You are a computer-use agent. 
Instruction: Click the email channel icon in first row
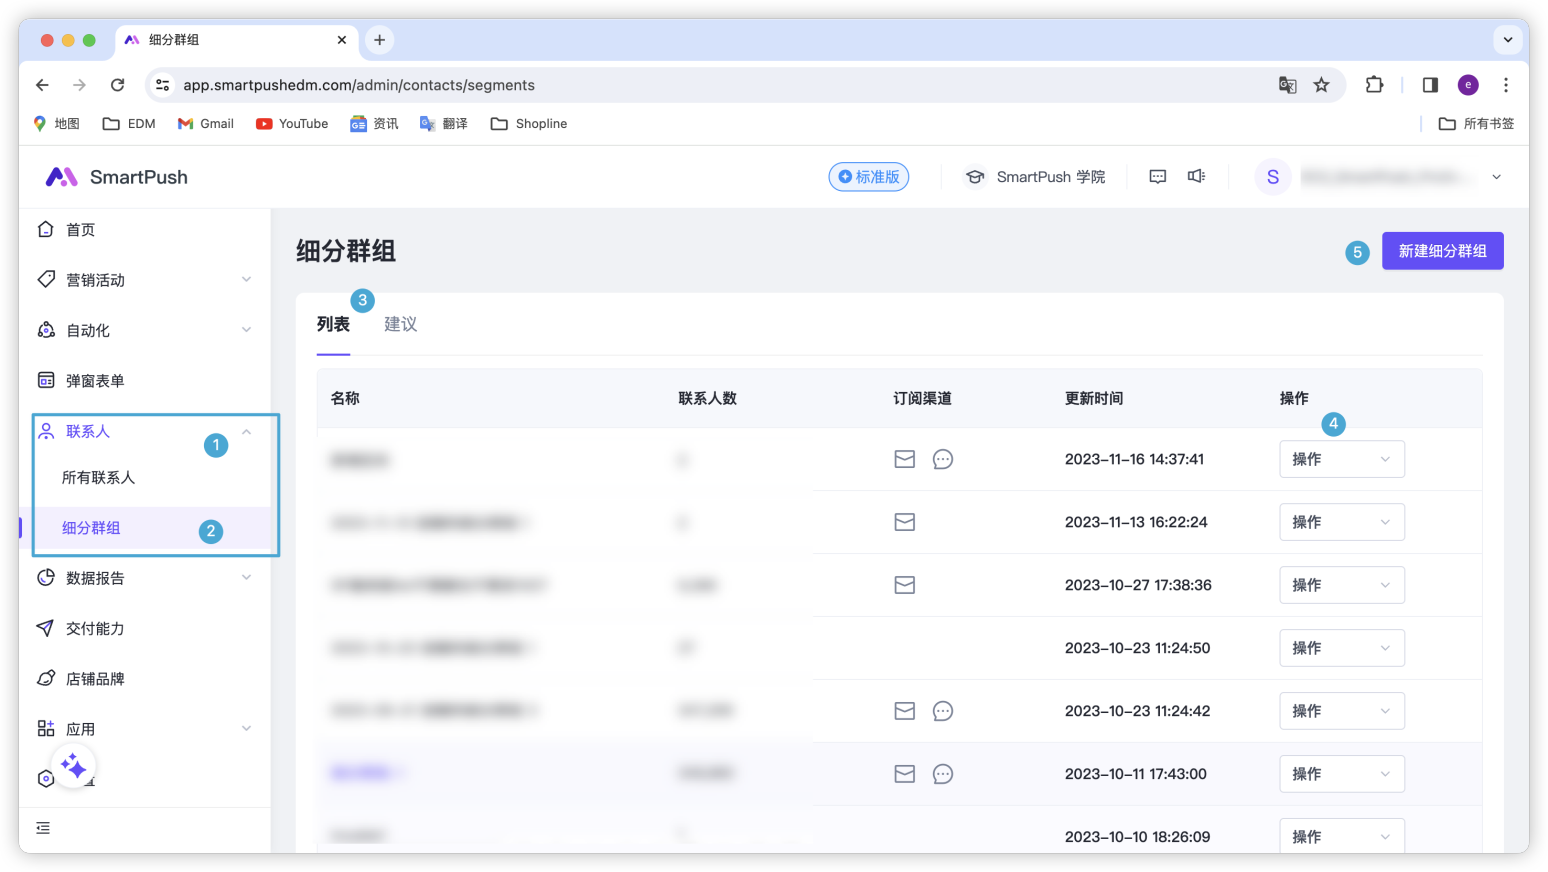[x=904, y=459]
